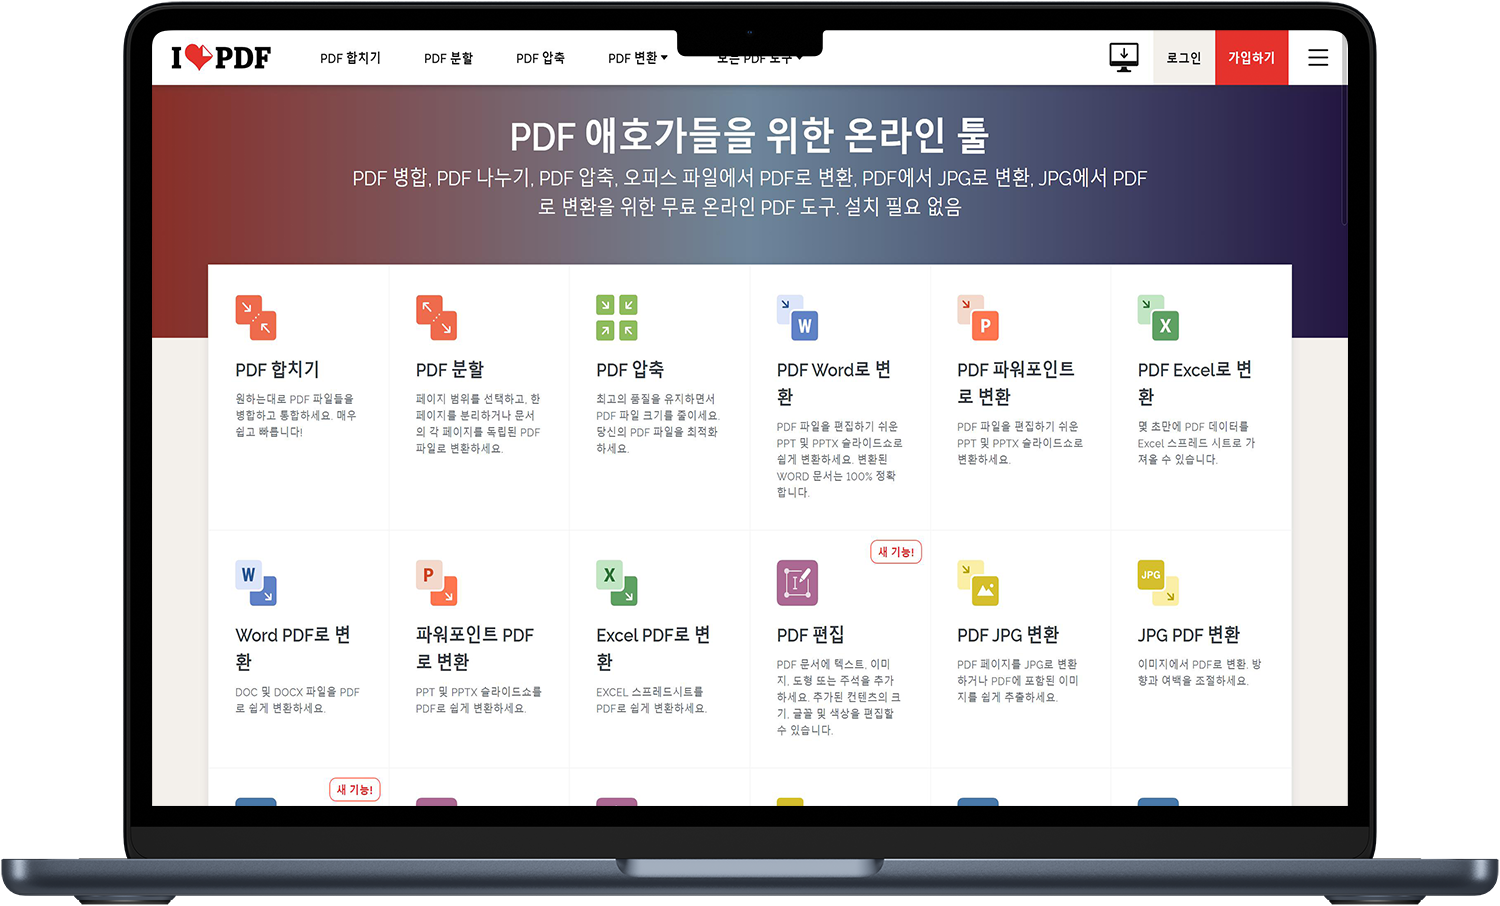Click the PDF Excel로 변환 icon

pos(1158,317)
